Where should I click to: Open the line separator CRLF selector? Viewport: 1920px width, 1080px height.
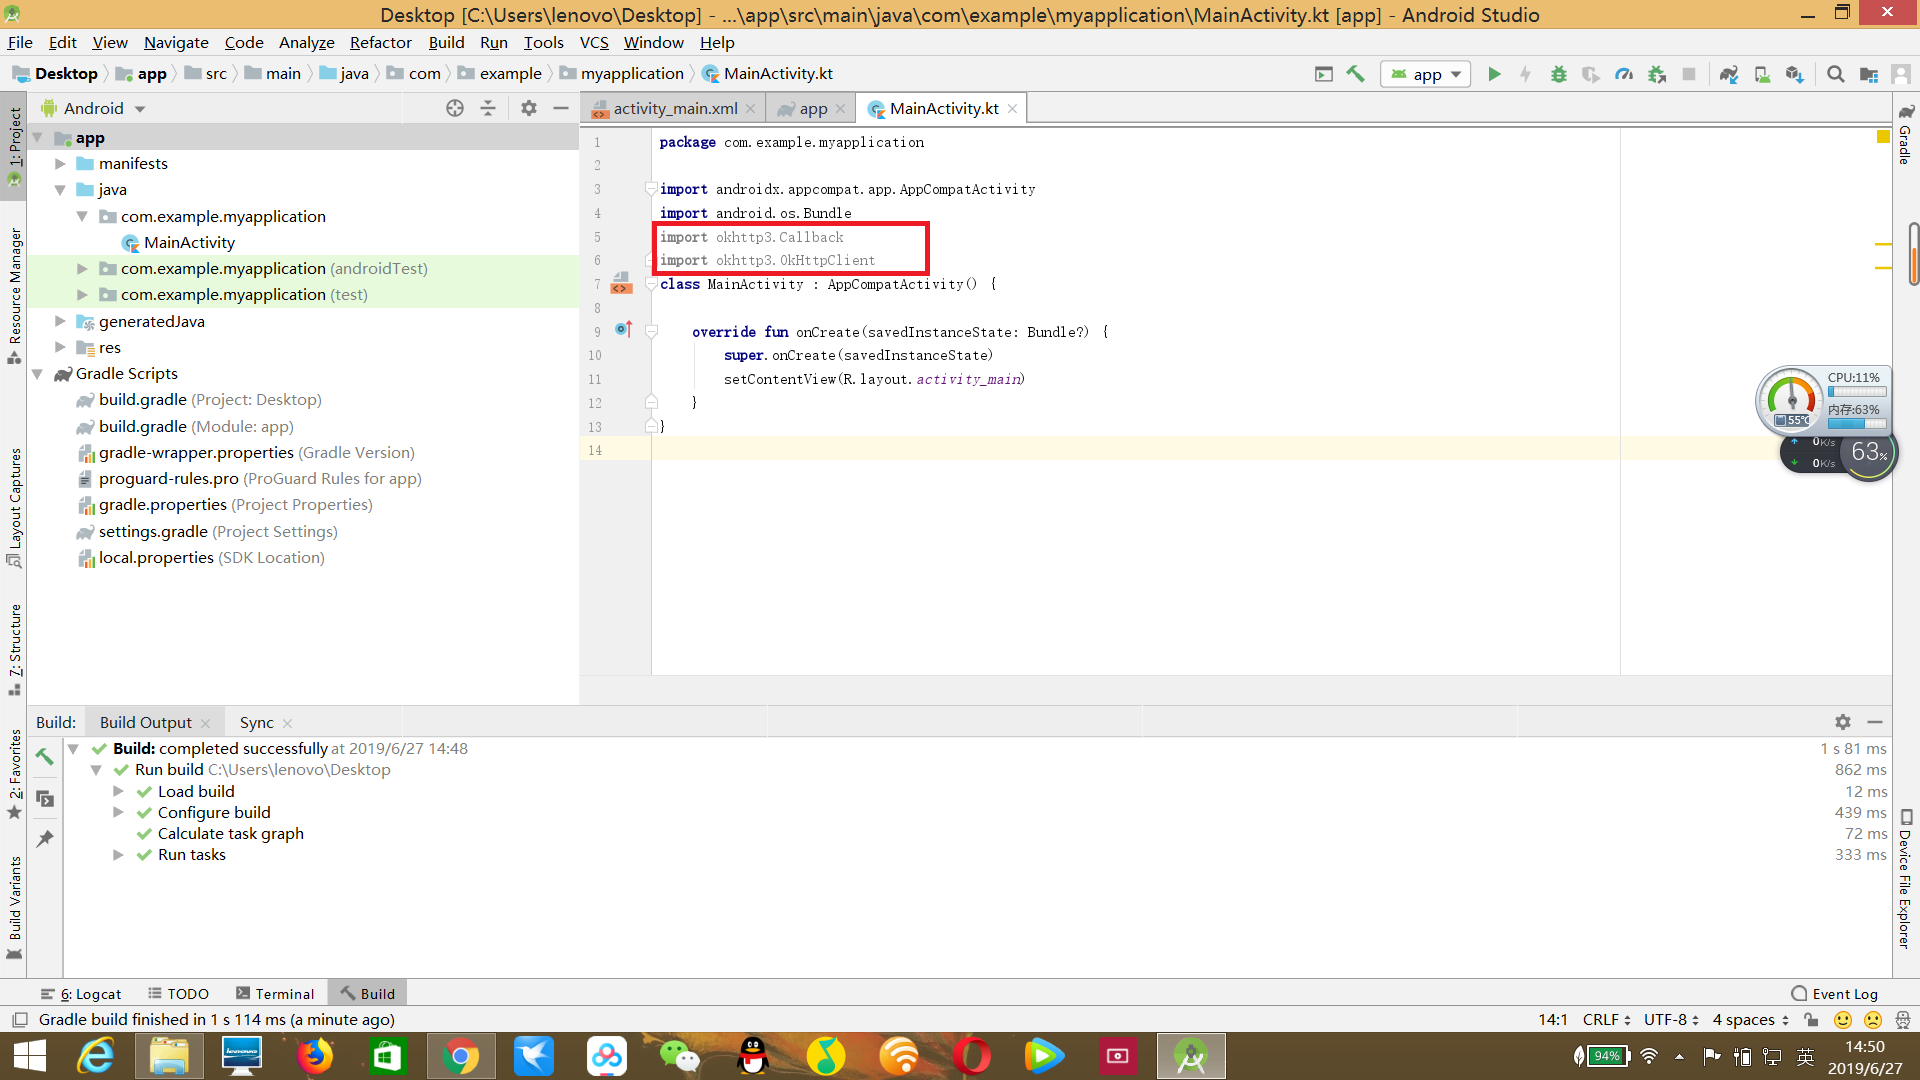(x=1606, y=1020)
